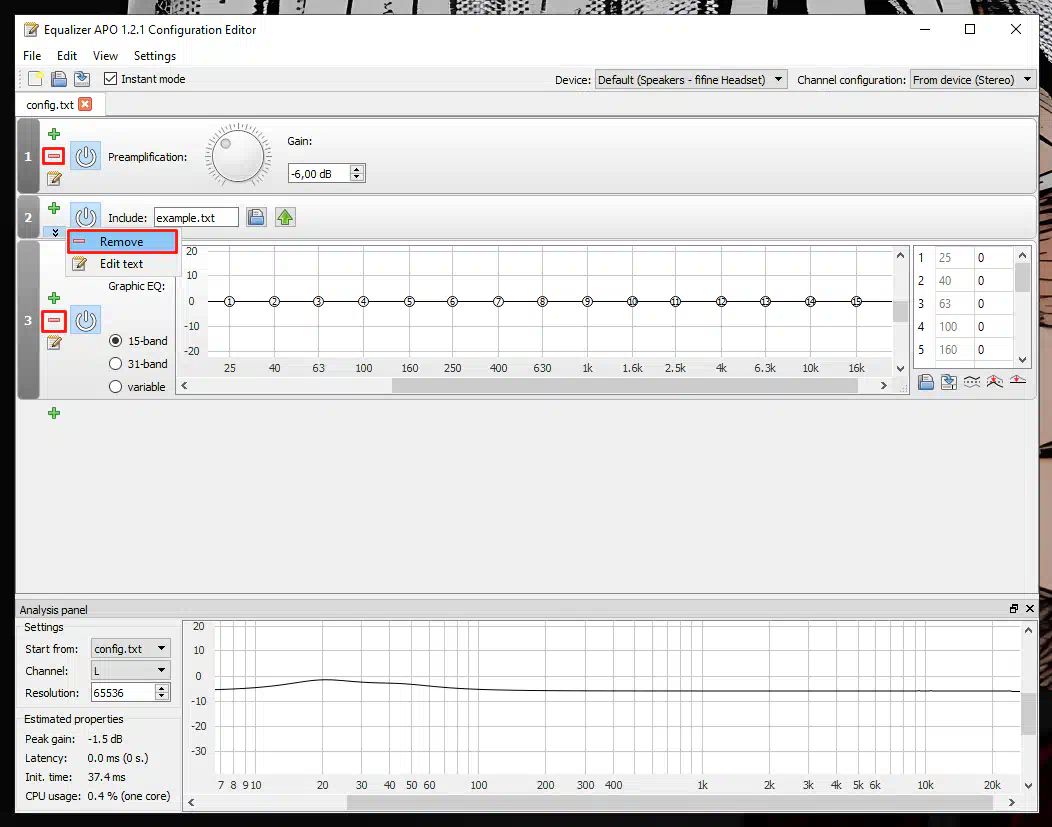Image resolution: width=1052 pixels, height=827 pixels.
Task: Click the Include file name field
Action: click(196, 217)
